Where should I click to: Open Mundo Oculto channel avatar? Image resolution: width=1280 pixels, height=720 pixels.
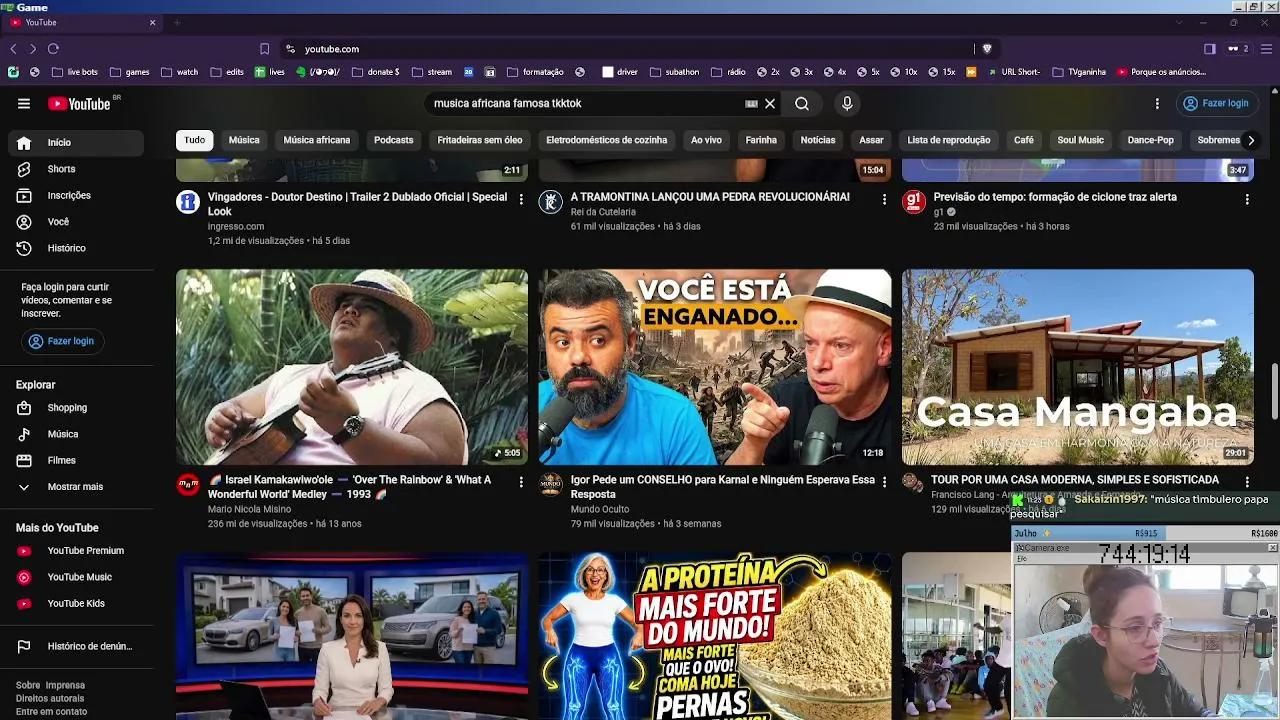coord(551,485)
